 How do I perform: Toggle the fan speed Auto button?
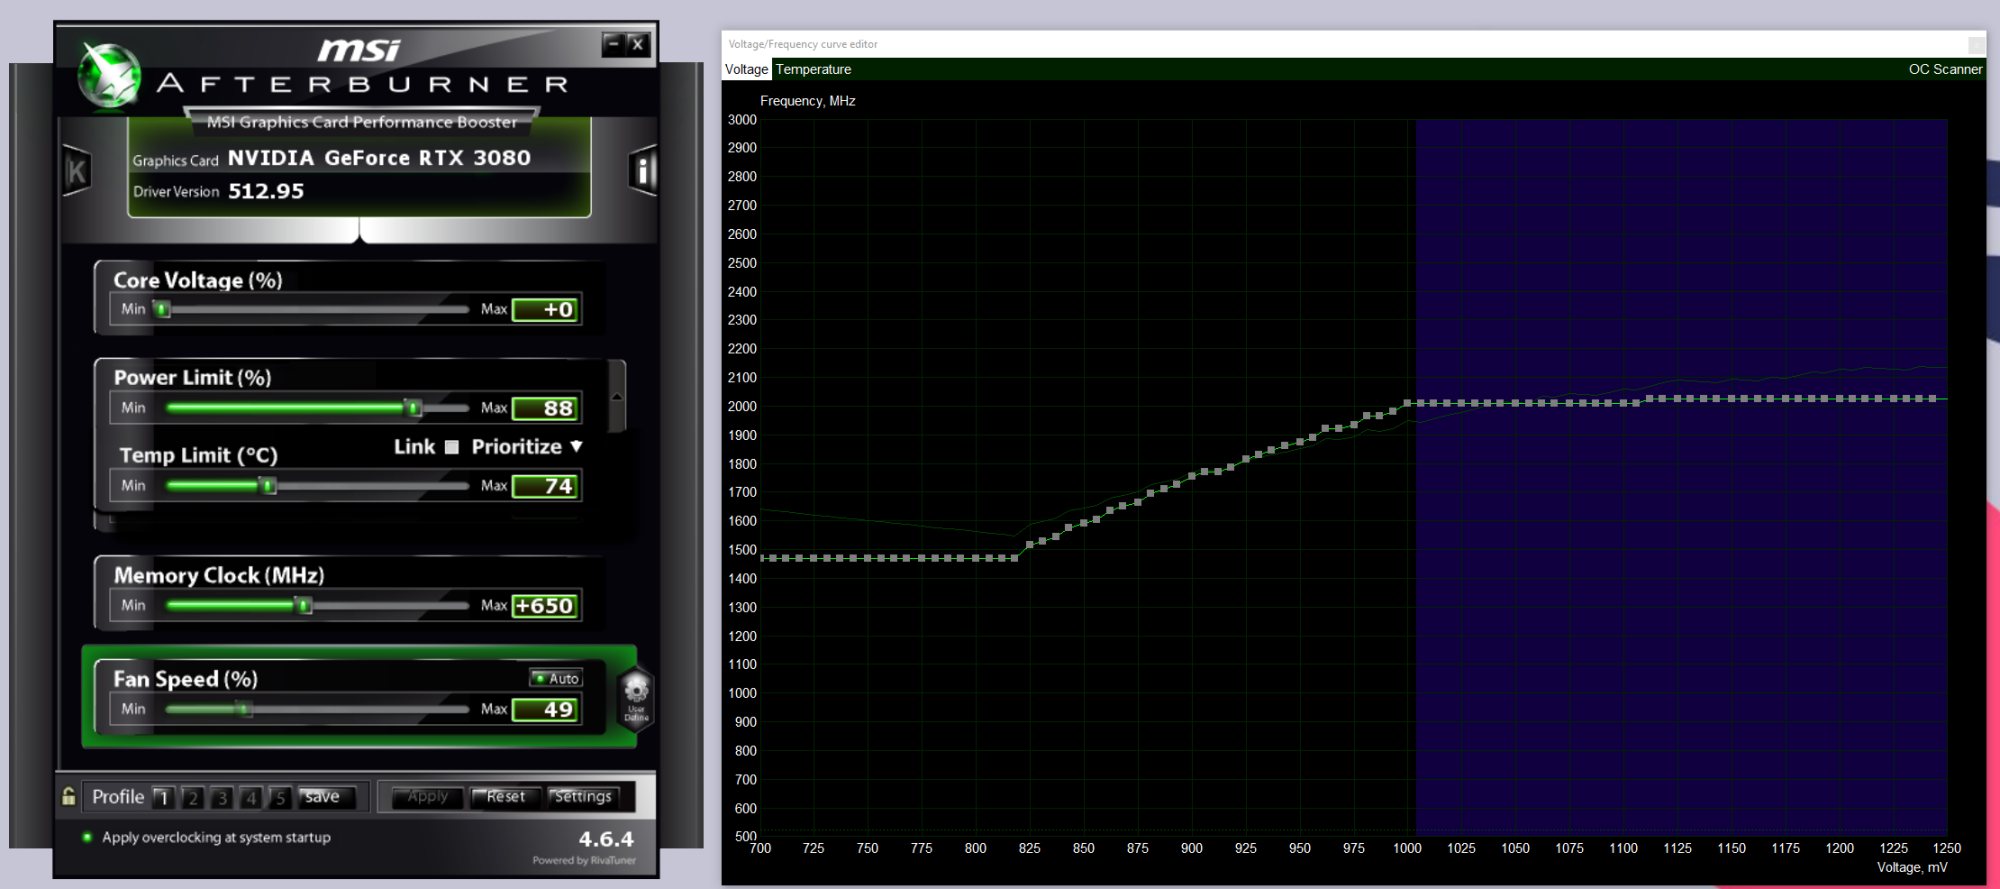pos(556,678)
